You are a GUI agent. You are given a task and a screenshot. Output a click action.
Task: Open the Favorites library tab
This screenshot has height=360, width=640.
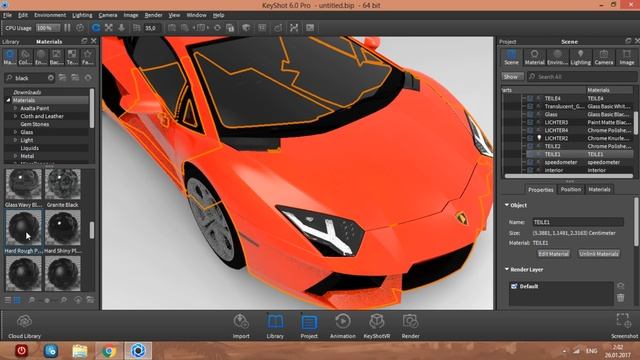[87, 57]
